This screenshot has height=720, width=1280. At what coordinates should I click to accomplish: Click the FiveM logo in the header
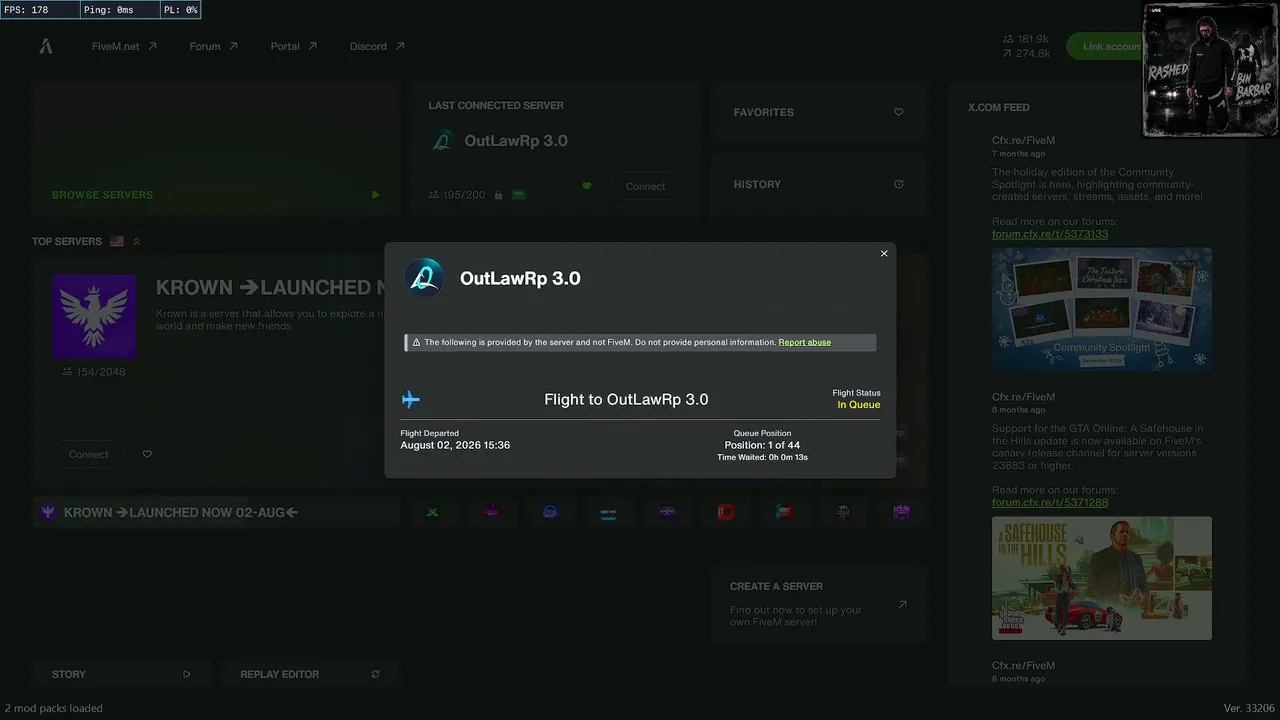[x=46, y=46]
